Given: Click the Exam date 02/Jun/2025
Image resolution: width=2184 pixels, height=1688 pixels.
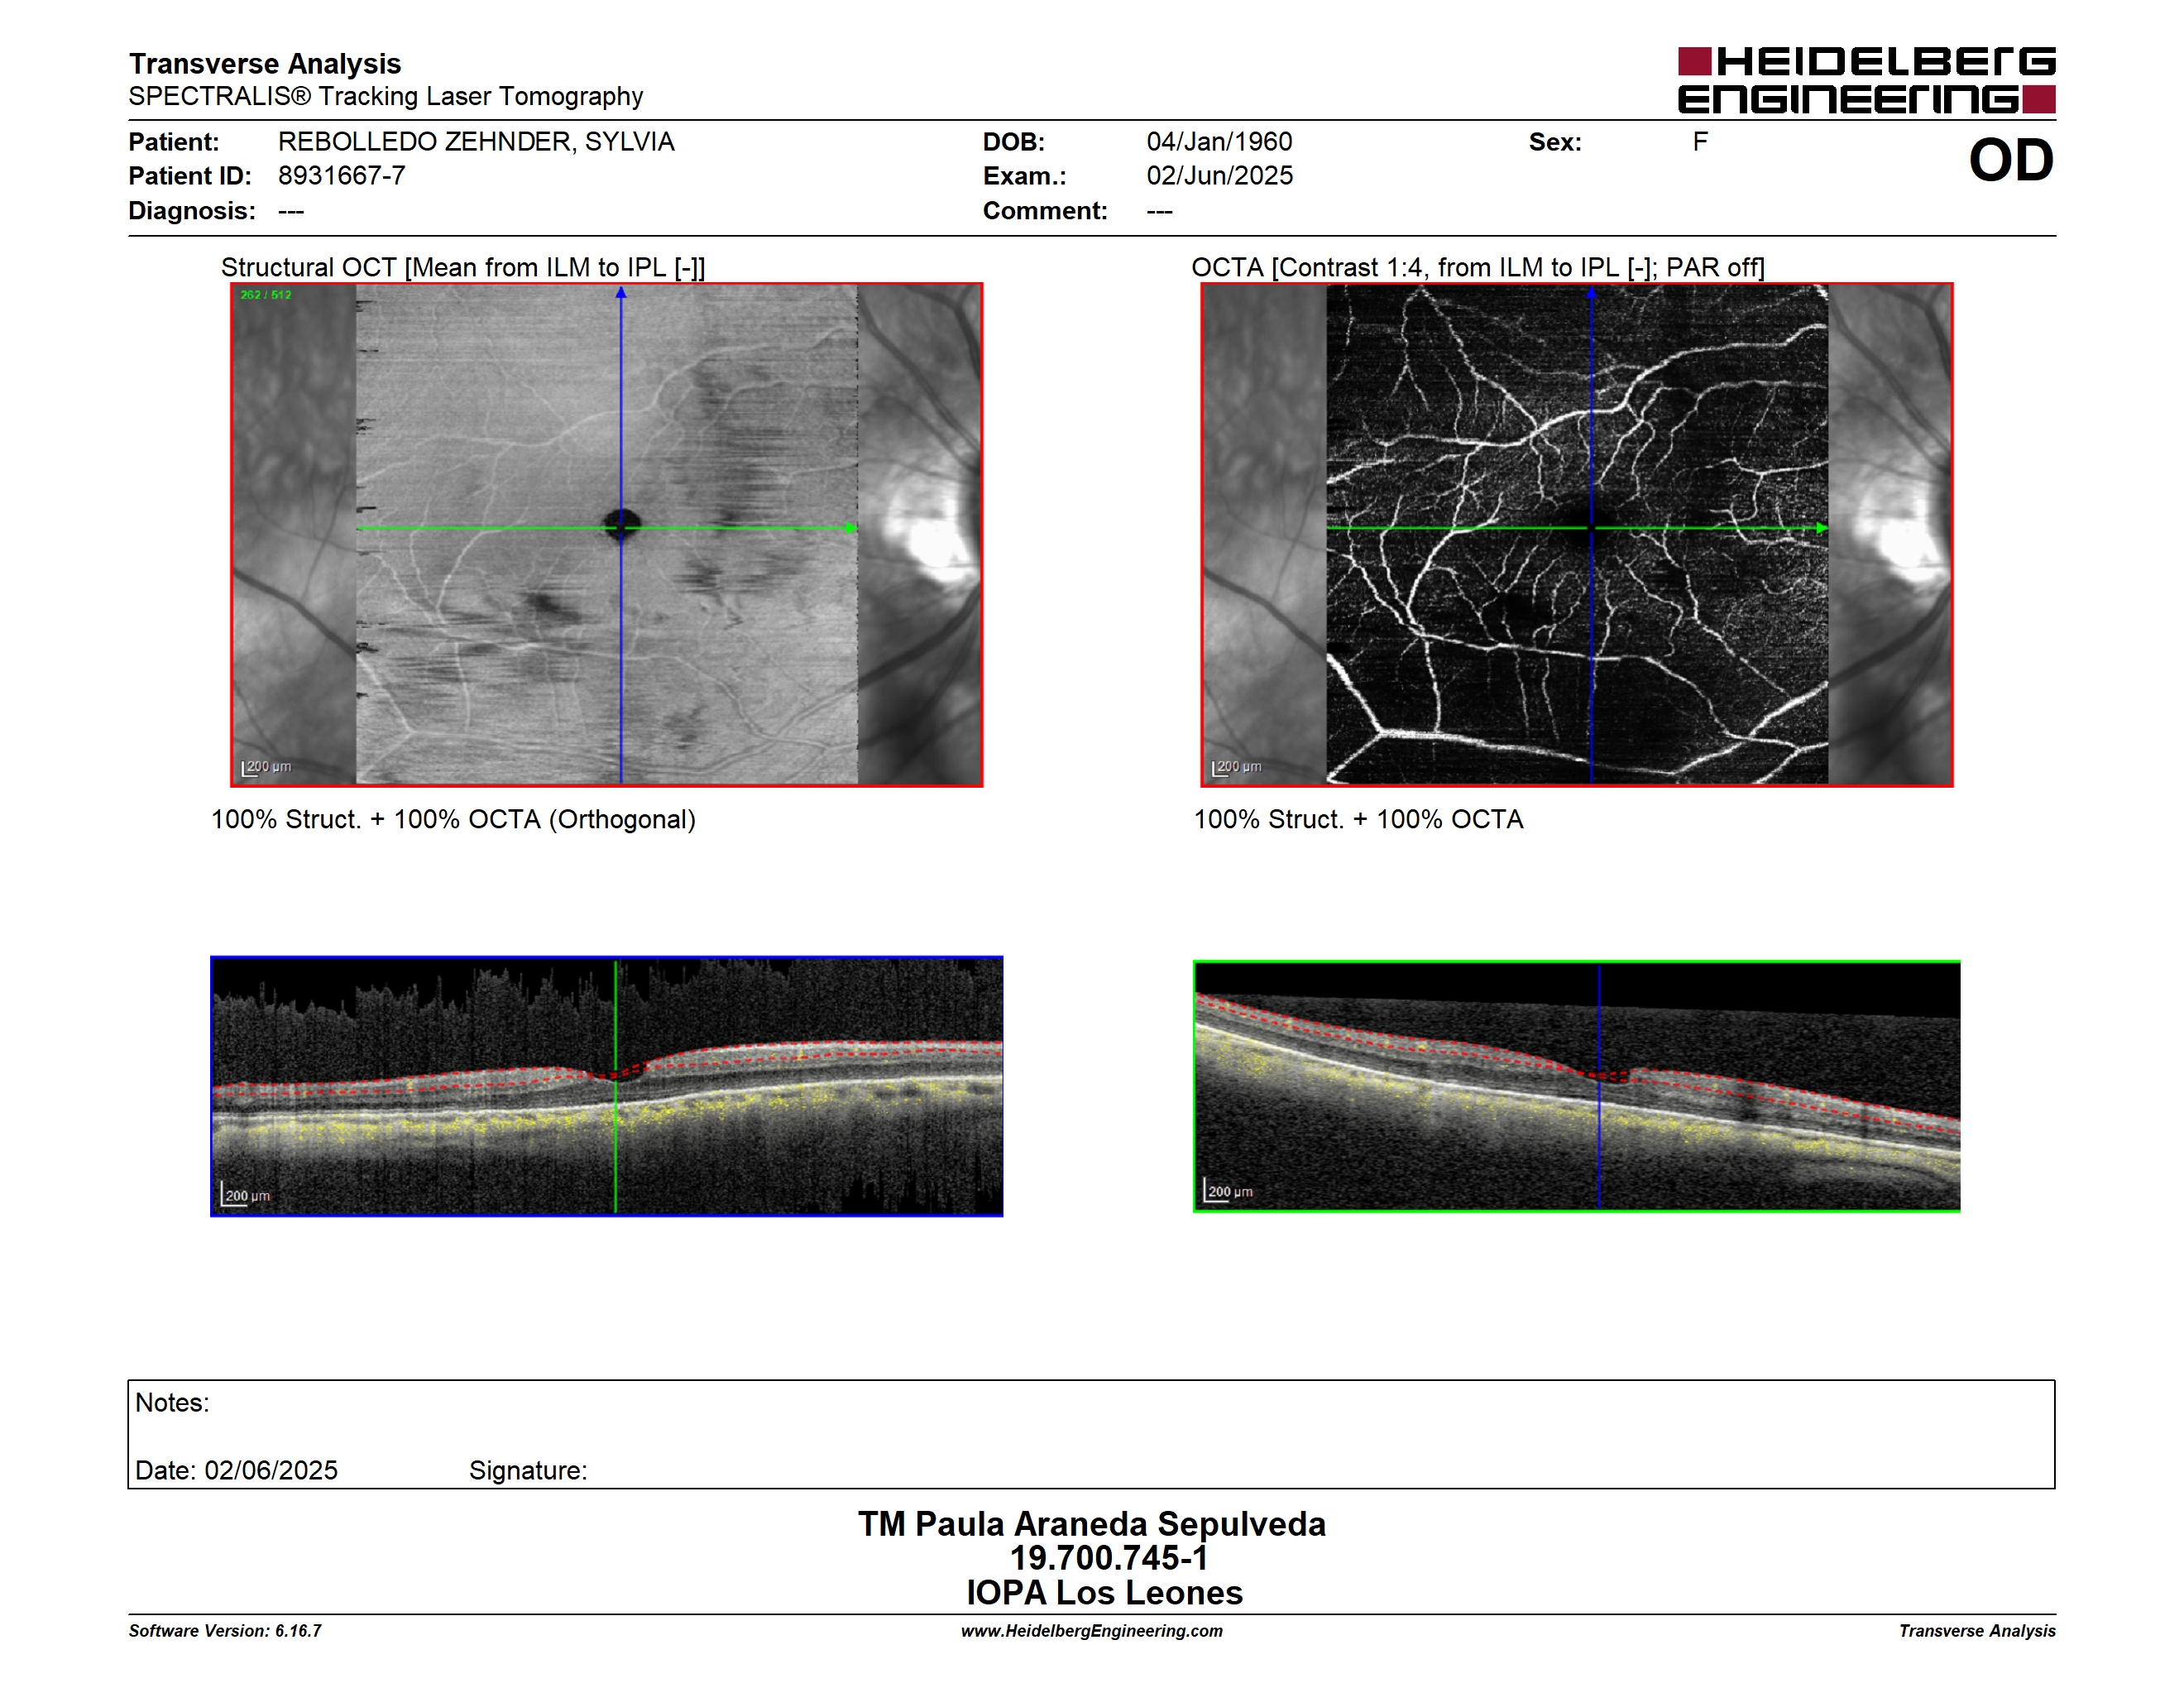Looking at the screenshot, I should pyautogui.click(x=1219, y=176).
